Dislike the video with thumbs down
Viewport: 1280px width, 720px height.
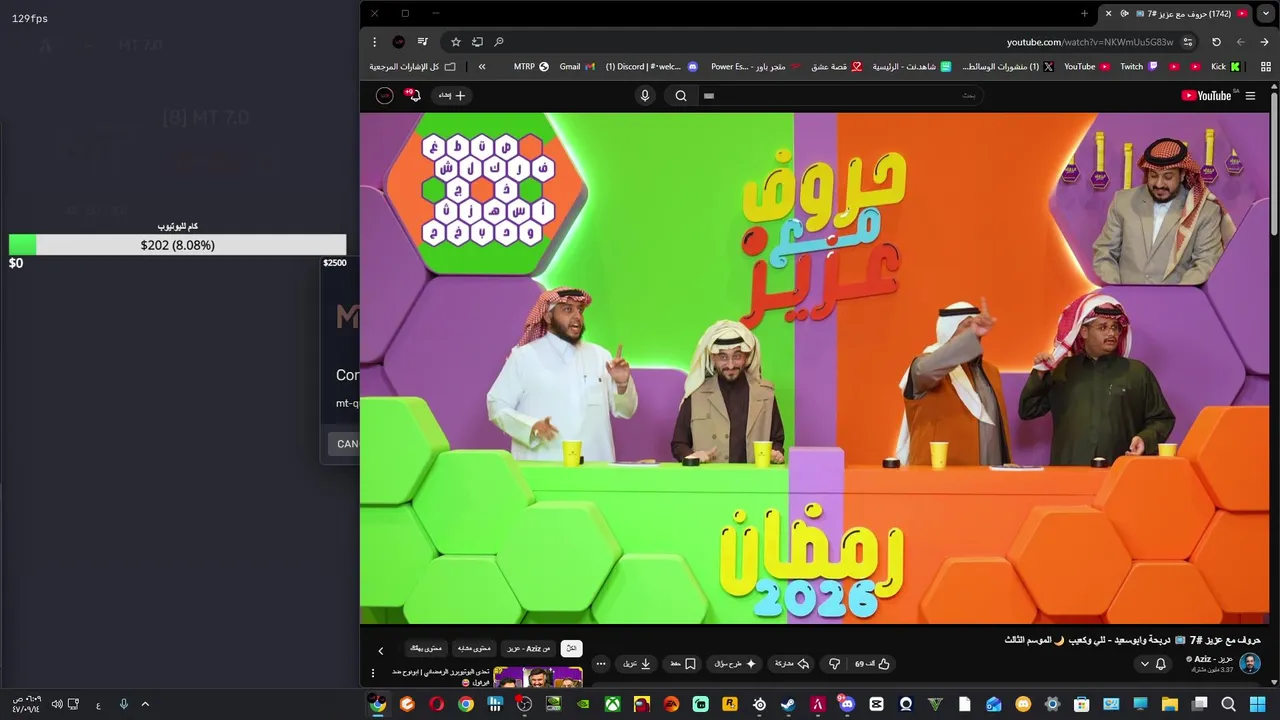pos(834,664)
